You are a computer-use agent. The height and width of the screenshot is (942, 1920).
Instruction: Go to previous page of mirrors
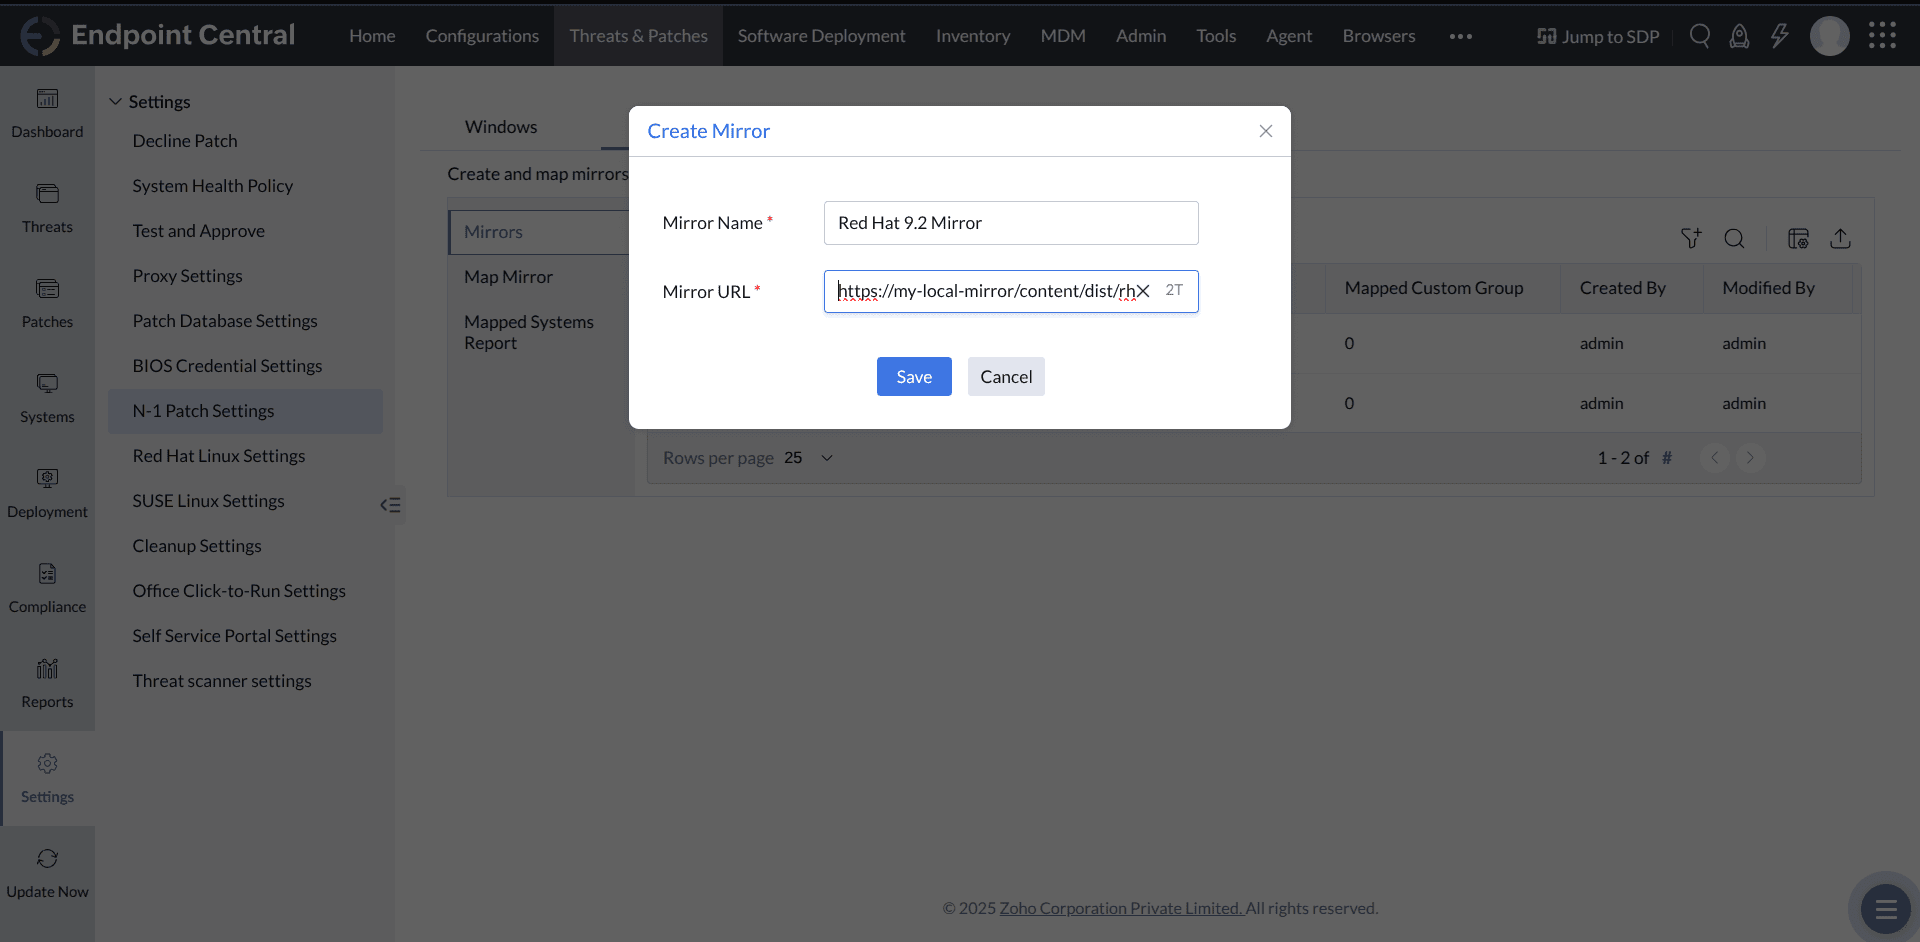[1714, 458]
